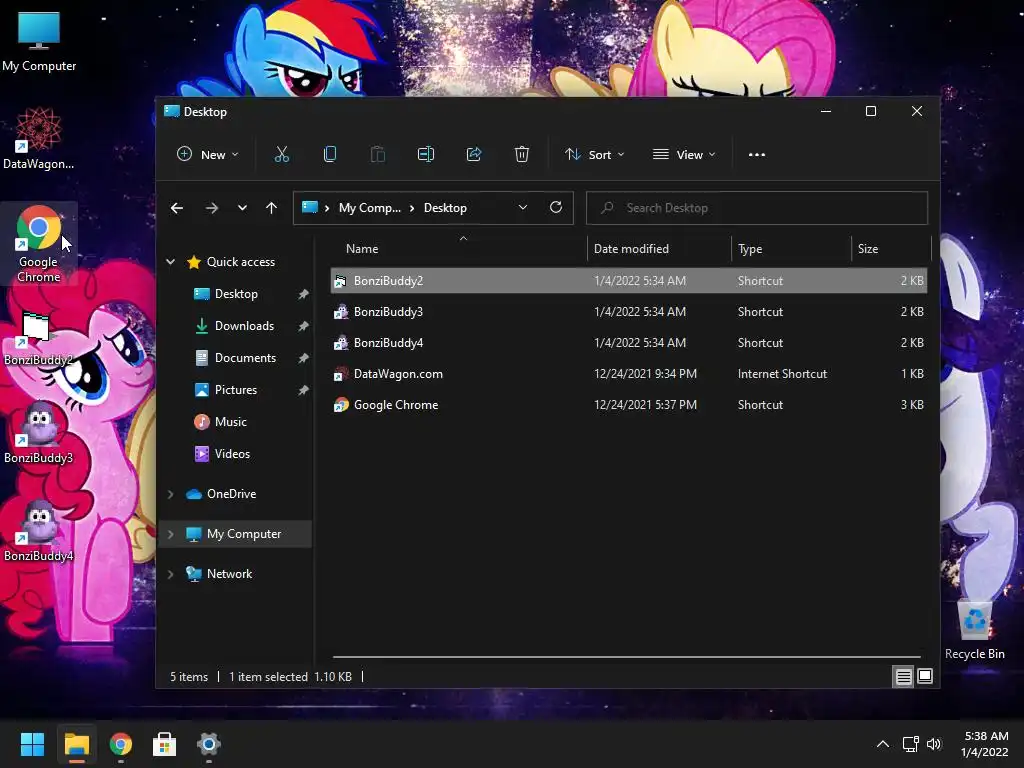The height and width of the screenshot is (768, 1024).
Task: Open Desktop in Quick access
Action: (236, 294)
